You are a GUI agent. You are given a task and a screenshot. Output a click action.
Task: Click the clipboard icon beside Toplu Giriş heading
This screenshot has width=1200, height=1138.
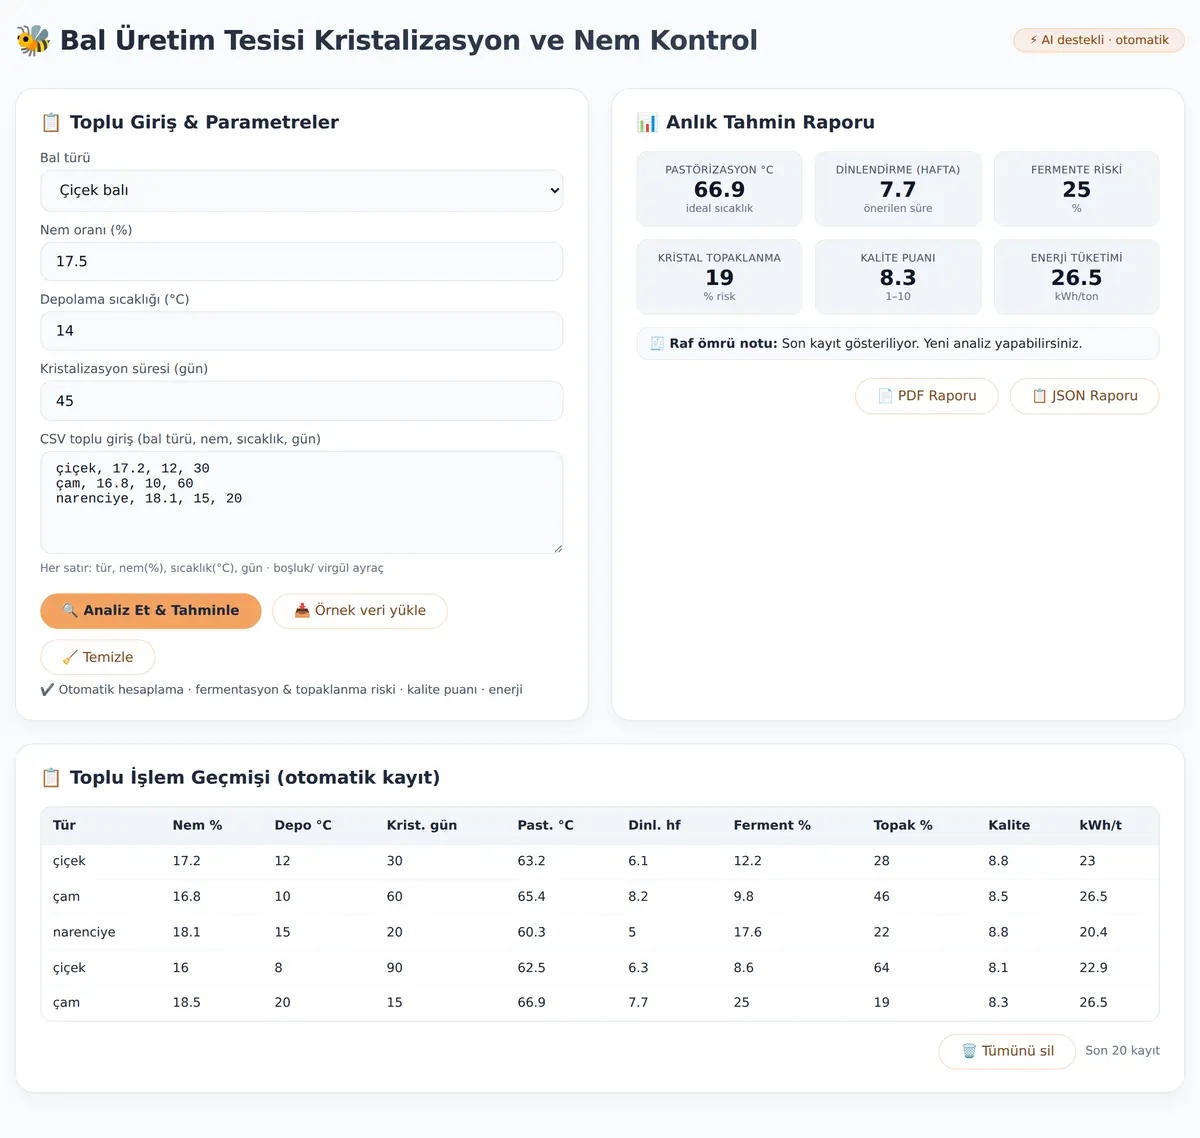[51, 122]
